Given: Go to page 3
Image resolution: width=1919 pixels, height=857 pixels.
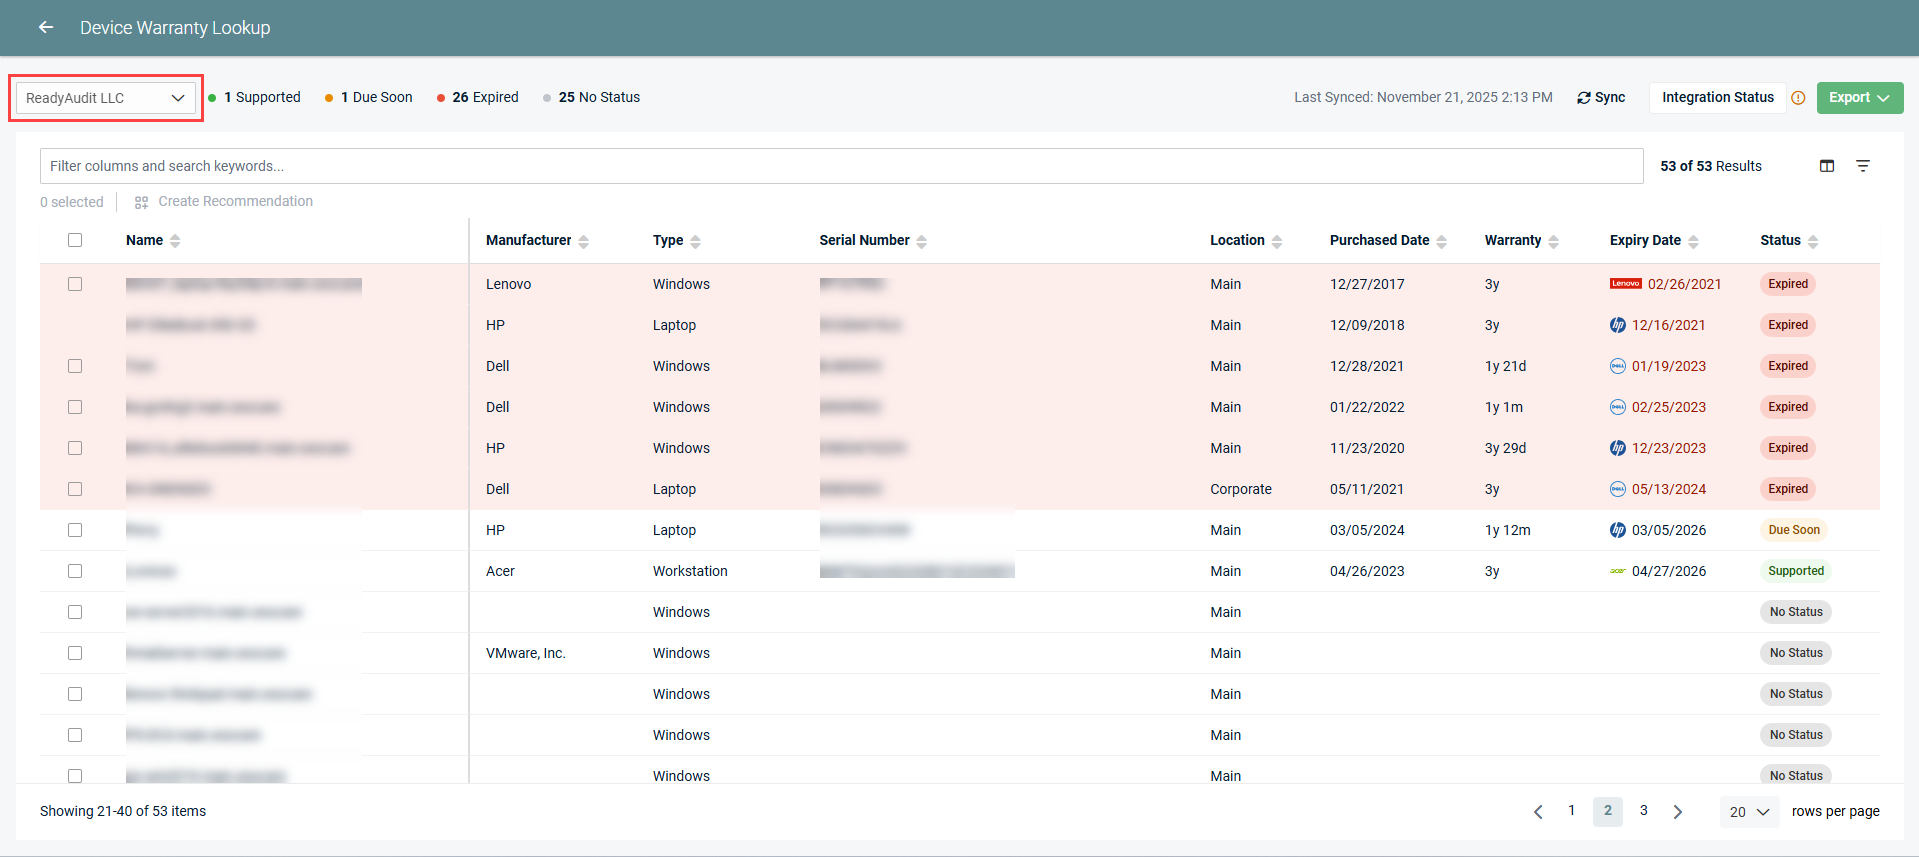Looking at the screenshot, I should pyautogui.click(x=1643, y=811).
